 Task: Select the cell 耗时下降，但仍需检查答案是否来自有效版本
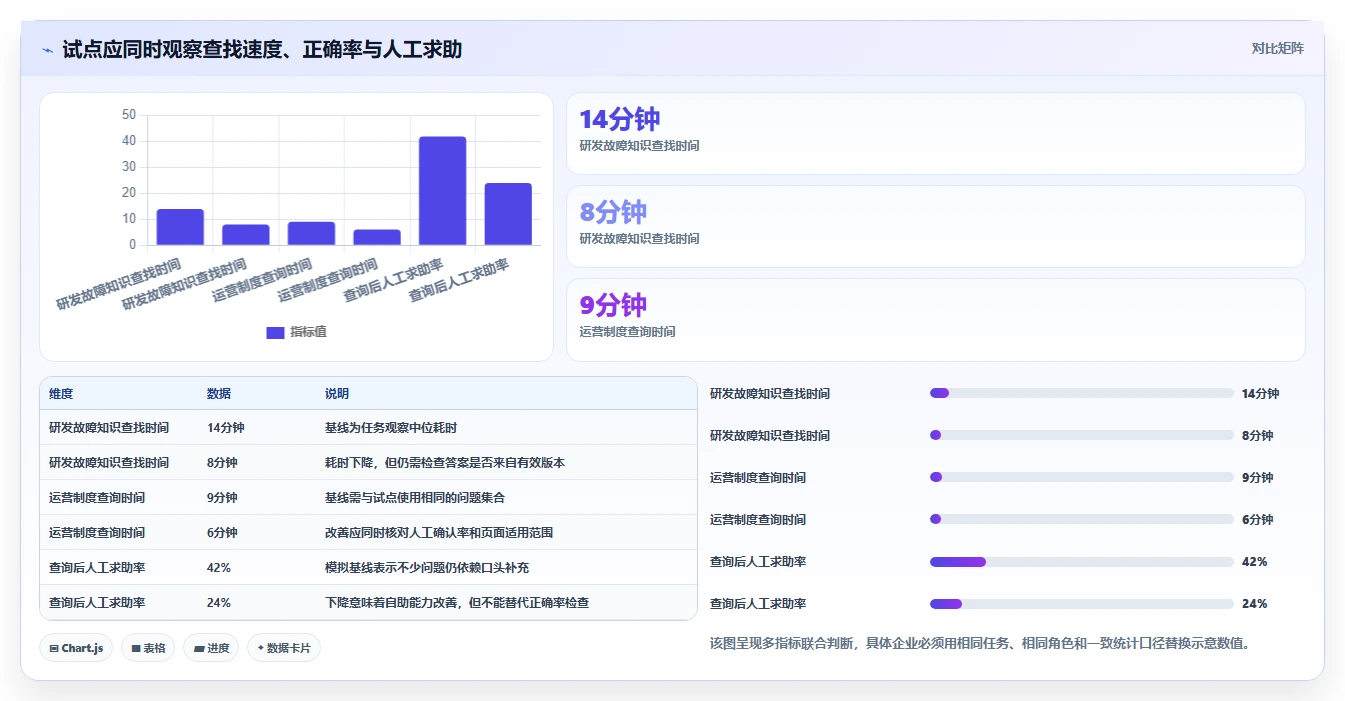(x=445, y=463)
